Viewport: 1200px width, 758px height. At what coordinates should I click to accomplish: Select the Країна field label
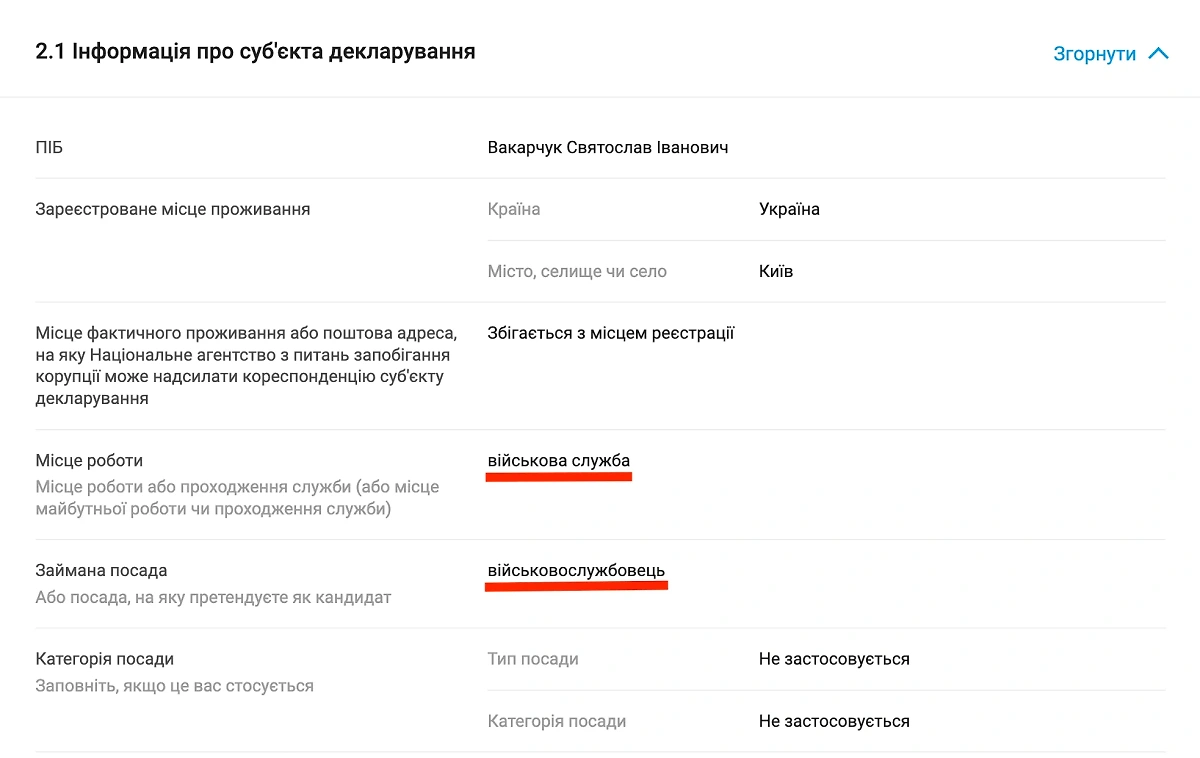508,209
